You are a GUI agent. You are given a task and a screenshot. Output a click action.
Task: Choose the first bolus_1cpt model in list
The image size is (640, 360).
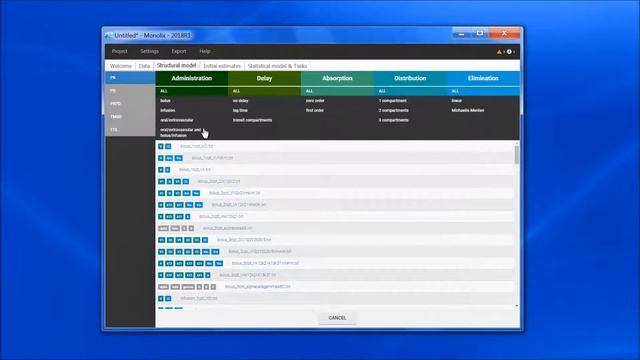pyautogui.click(x=335, y=146)
